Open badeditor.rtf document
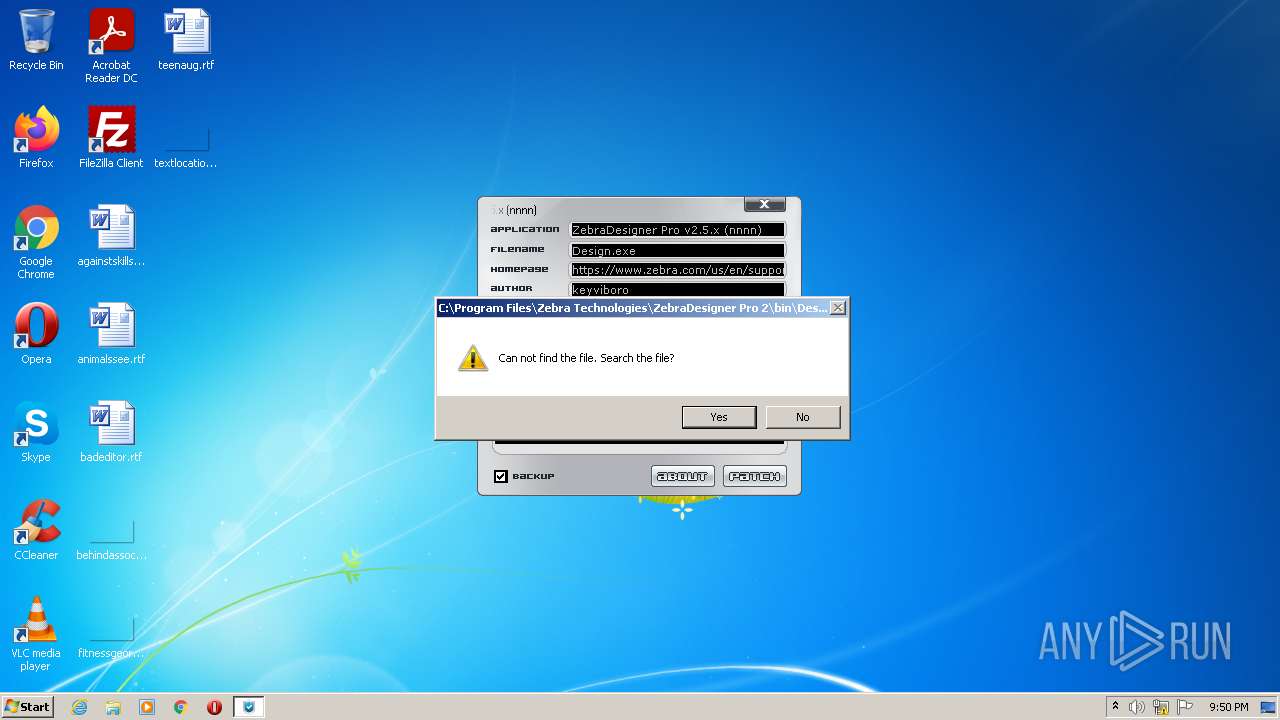 click(x=111, y=432)
